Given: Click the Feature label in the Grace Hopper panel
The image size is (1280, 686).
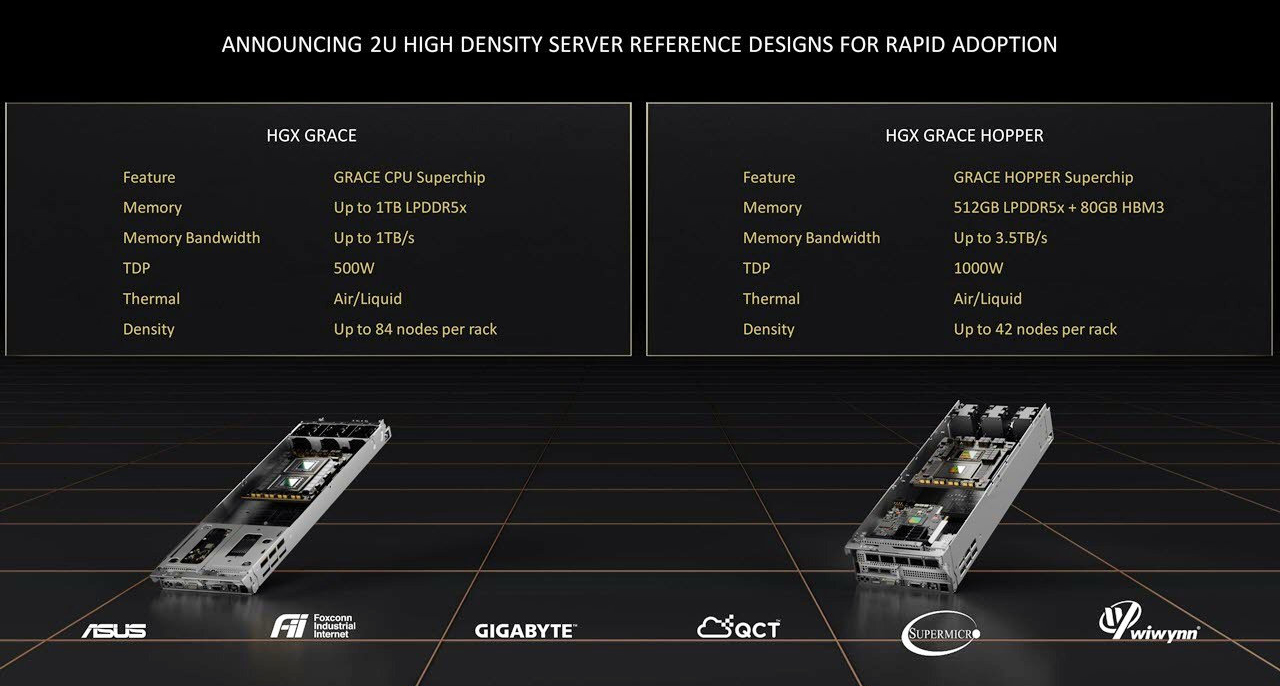Looking at the screenshot, I should (x=769, y=178).
